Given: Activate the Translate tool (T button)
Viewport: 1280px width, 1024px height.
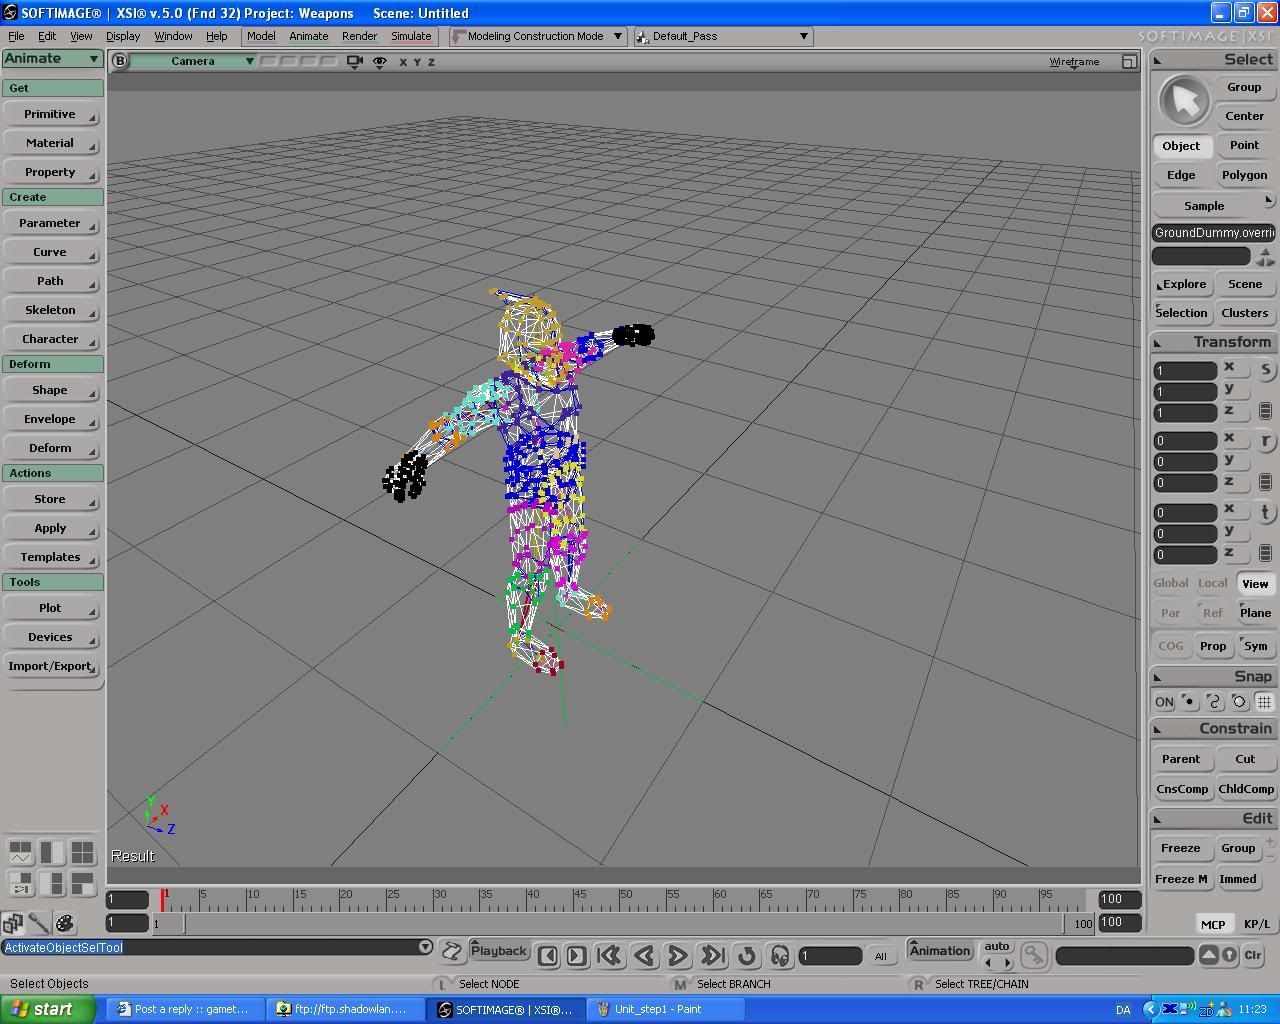Looking at the screenshot, I should [x=1265, y=513].
